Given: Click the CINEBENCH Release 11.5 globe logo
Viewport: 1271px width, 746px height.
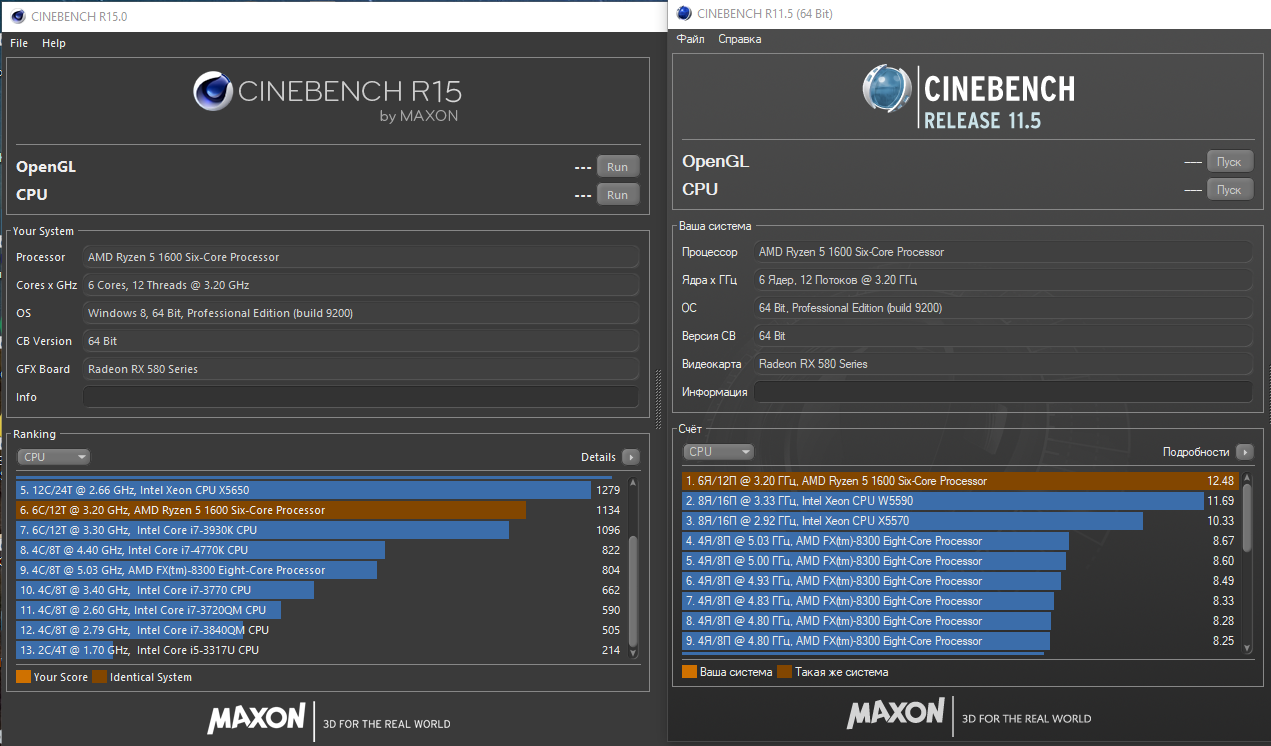Looking at the screenshot, I should pyautogui.click(x=887, y=90).
